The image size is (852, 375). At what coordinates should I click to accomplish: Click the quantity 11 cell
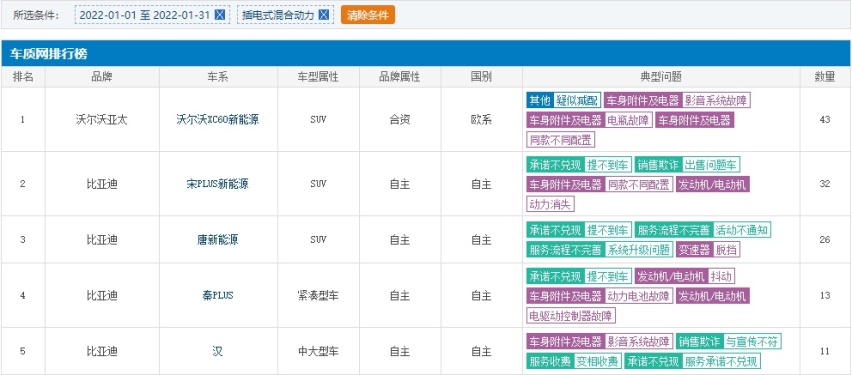(x=825, y=352)
